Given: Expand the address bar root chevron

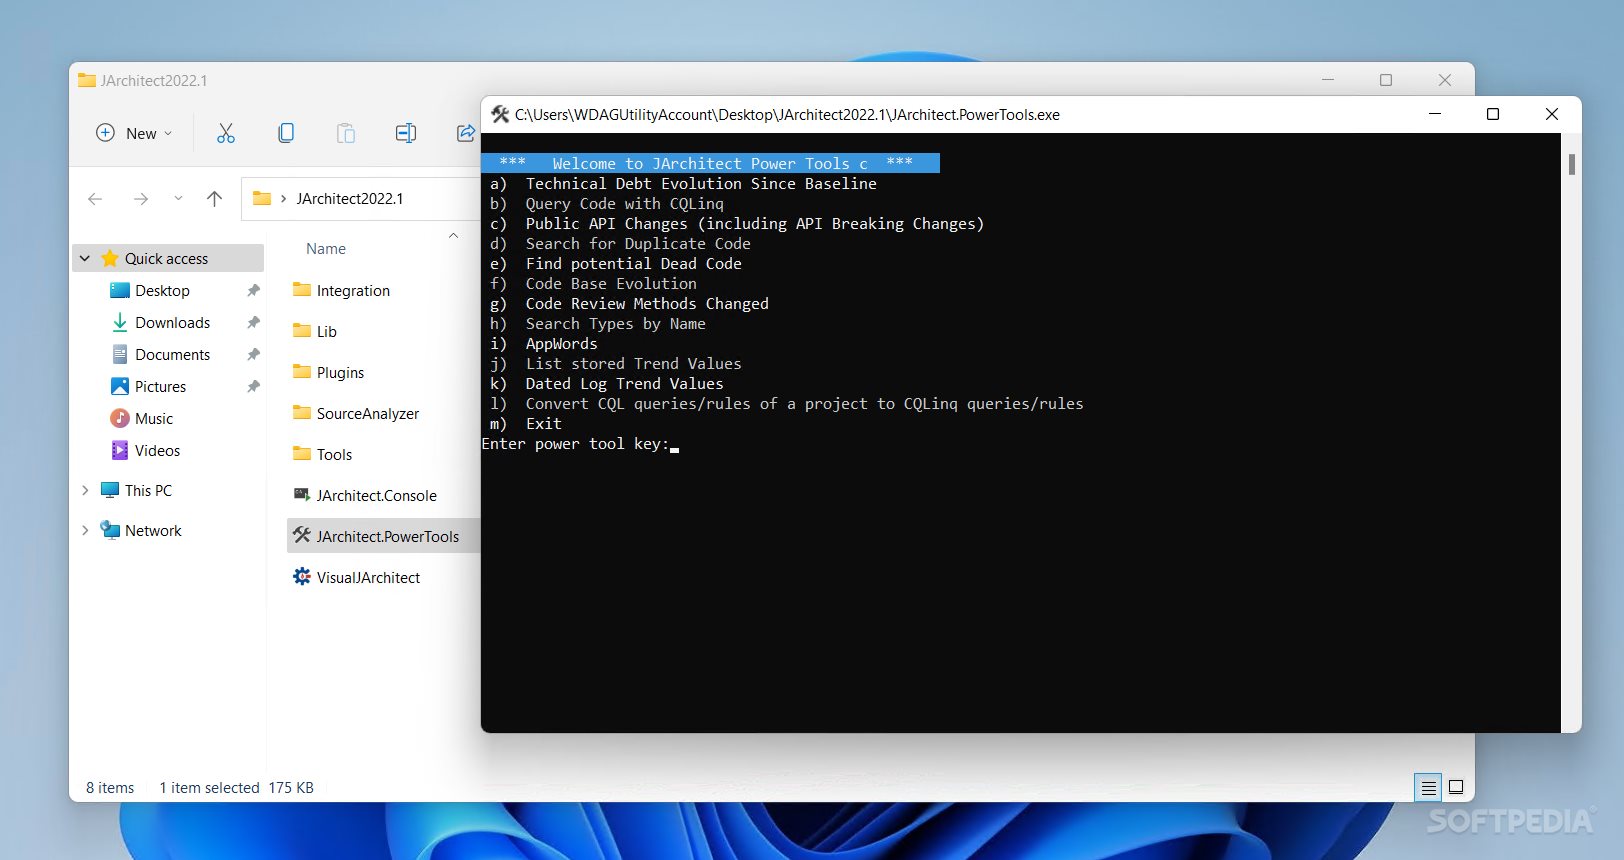Looking at the screenshot, I should [284, 199].
